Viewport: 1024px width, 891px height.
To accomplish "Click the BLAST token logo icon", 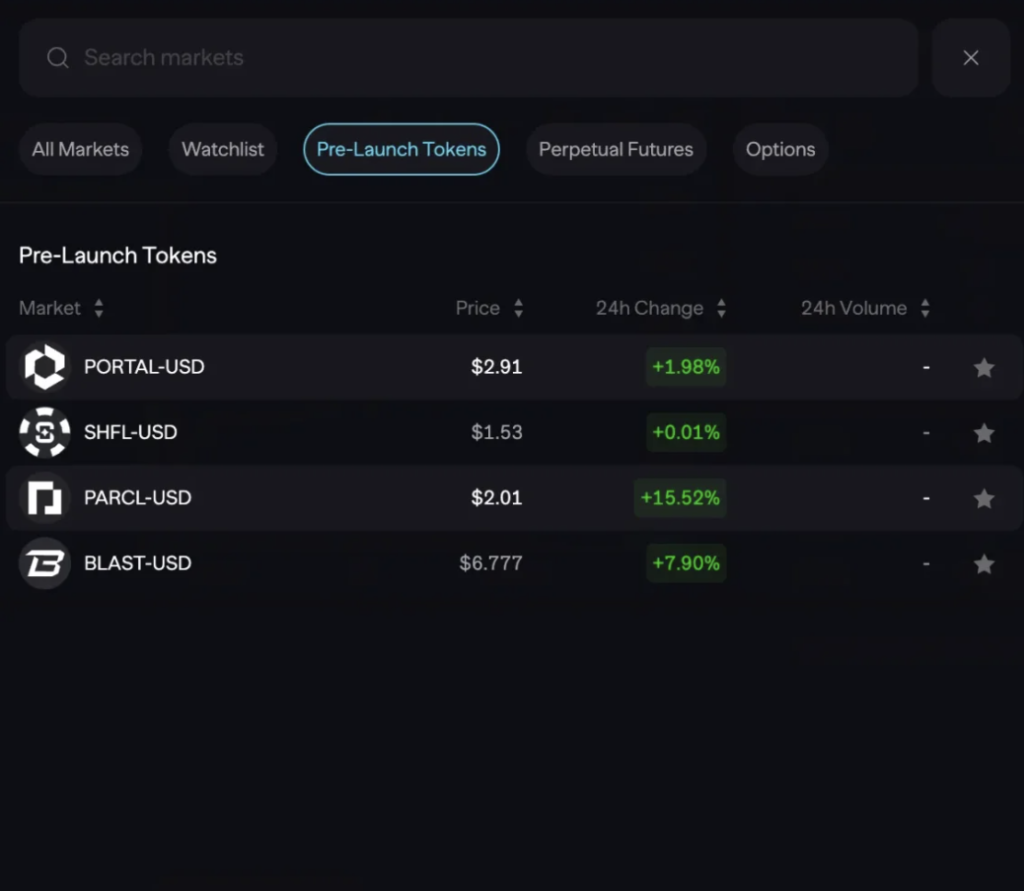I will click(x=45, y=563).
